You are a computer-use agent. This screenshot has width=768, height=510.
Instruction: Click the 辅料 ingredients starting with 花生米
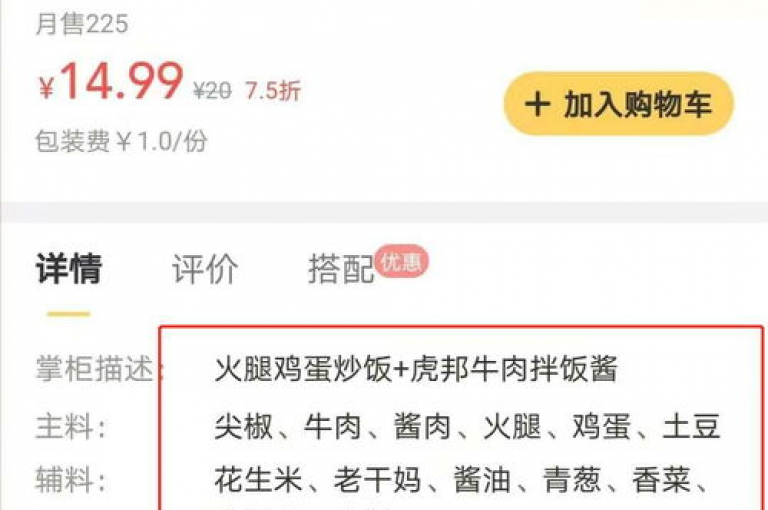461,479
